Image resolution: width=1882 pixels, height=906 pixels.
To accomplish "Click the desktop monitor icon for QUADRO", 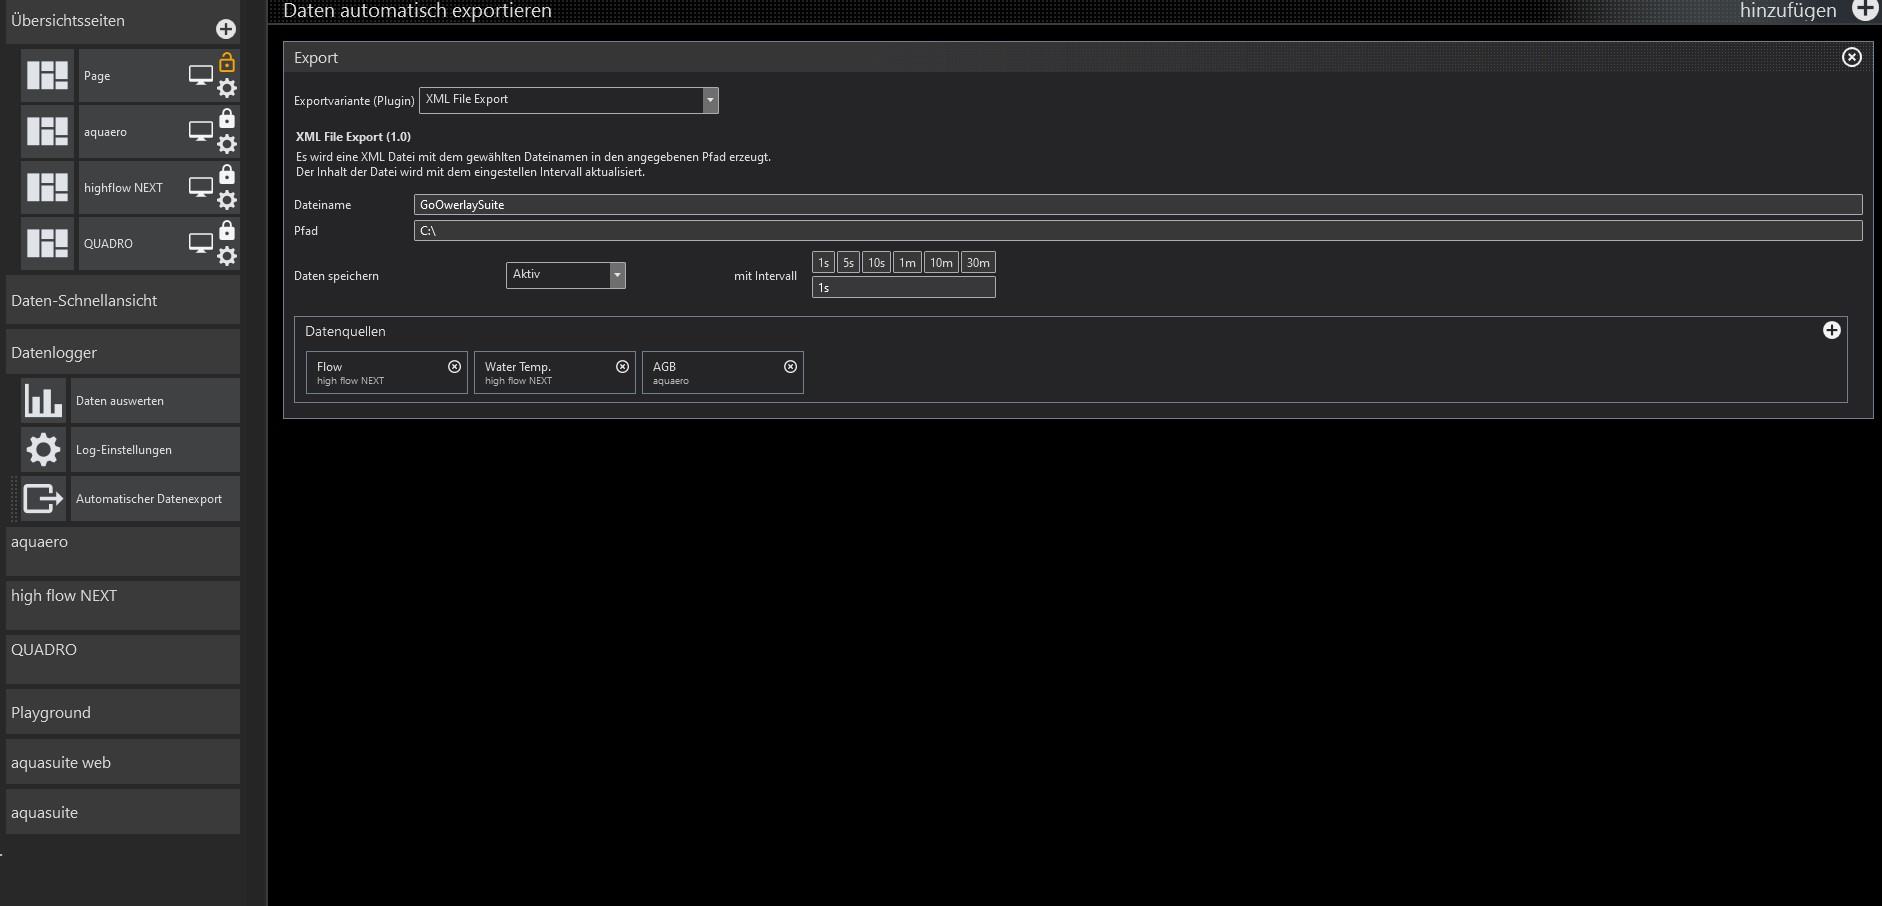I will point(201,244).
